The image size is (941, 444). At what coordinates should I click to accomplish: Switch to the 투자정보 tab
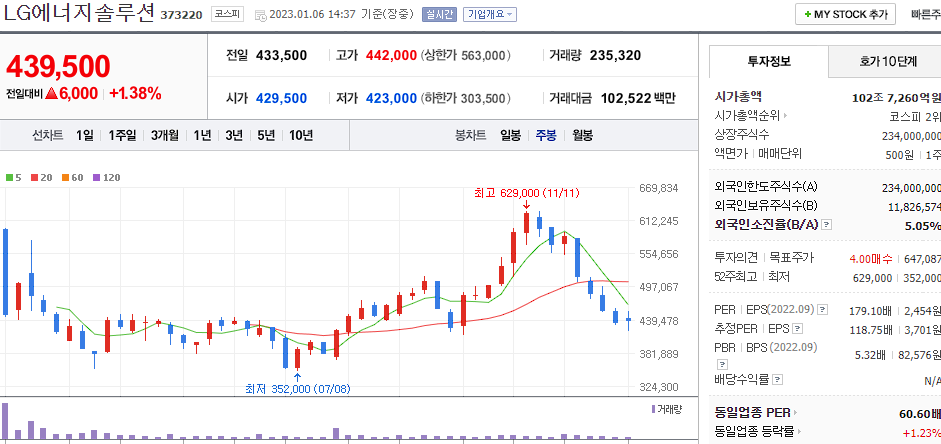click(x=769, y=61)
